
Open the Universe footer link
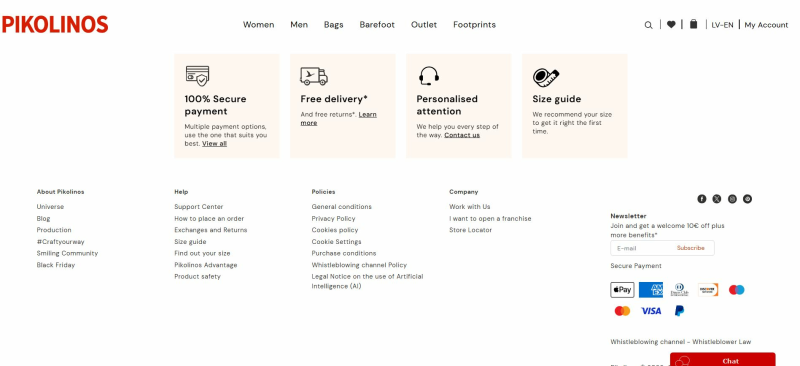click(51, 207)
